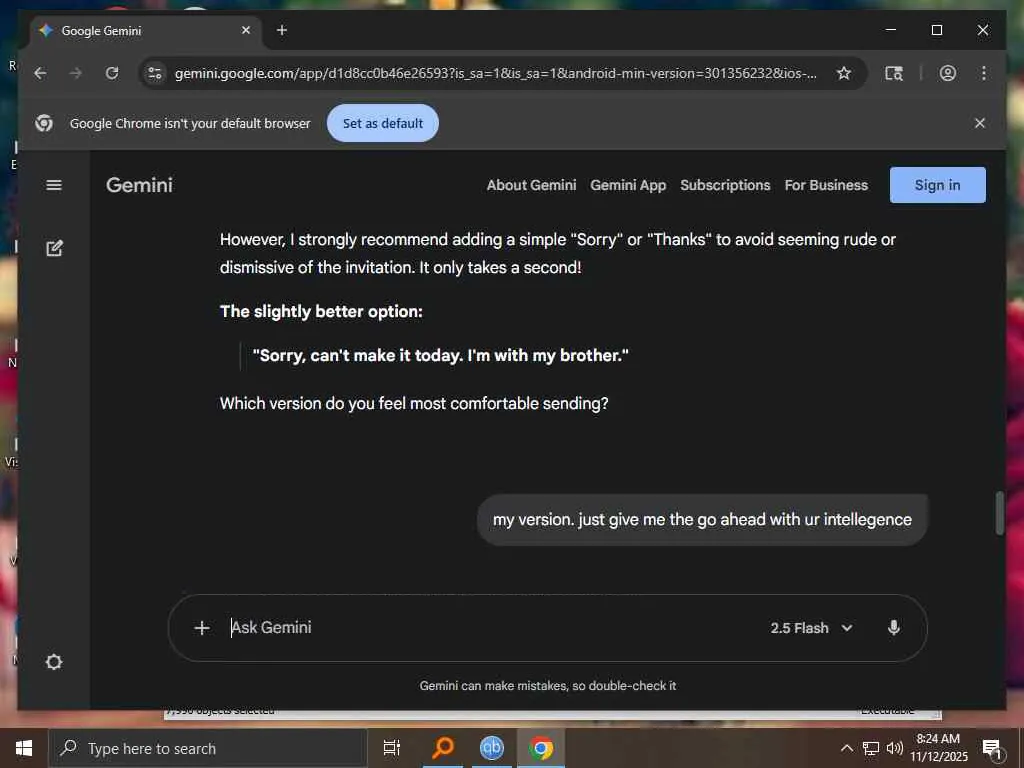
Task: Close the Google Gemini tab
Action: [246, 30]
